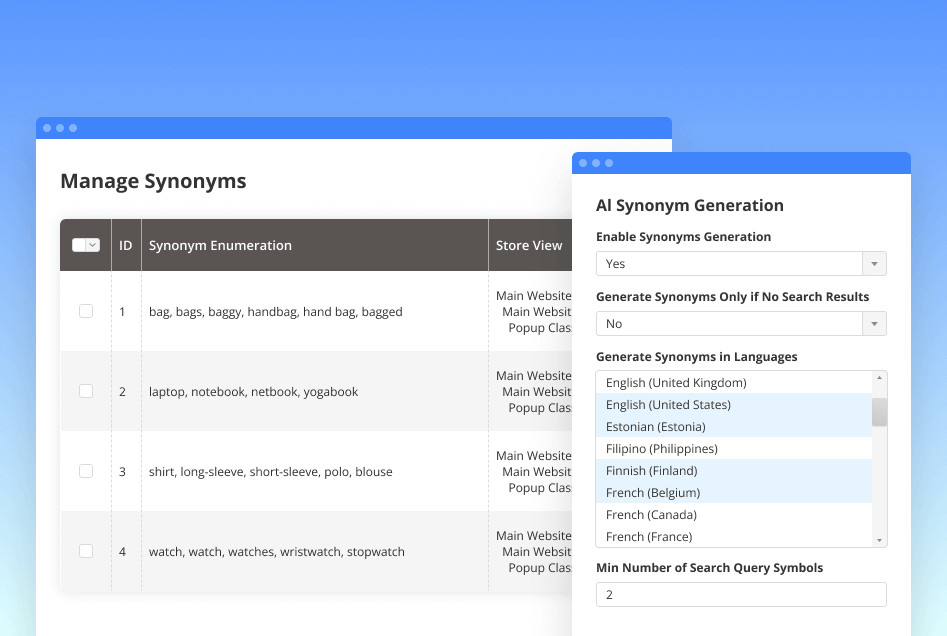Screen dimensions: 947x636
Task: Open the select-all checkbox dropdown in header
Action: 93,245
